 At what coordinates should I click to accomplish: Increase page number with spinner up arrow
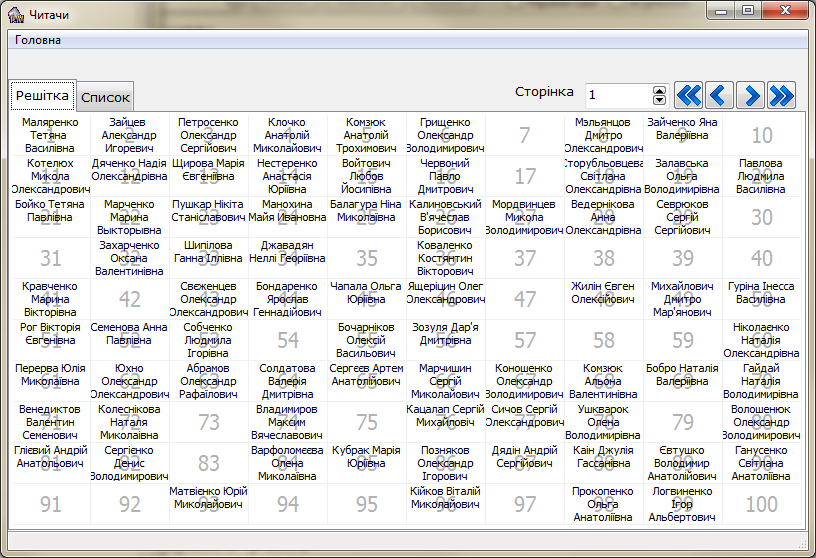pyautogui.click(x=659, y=90)
